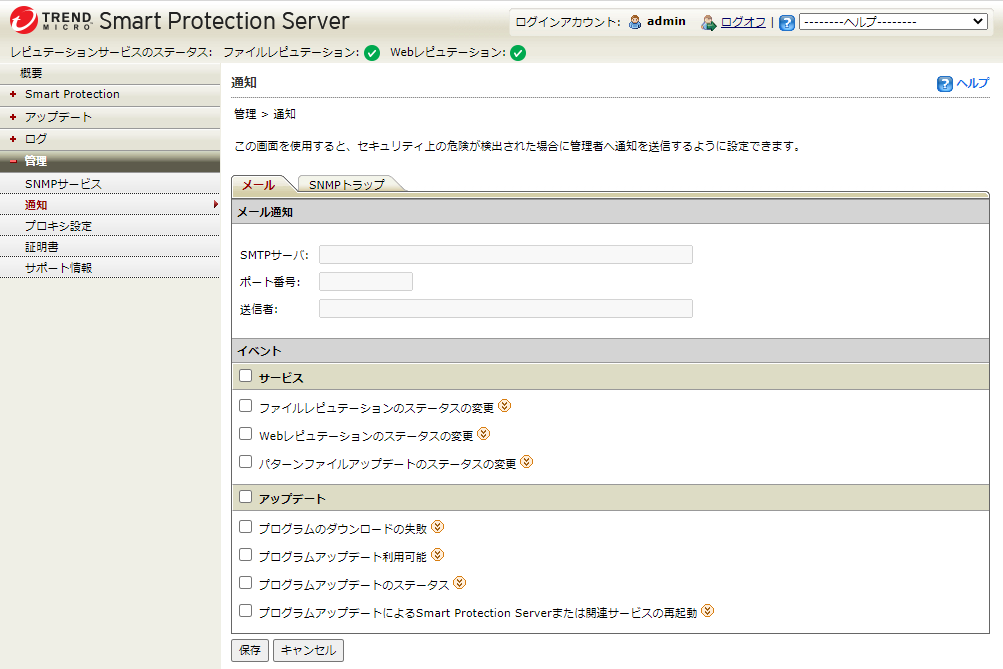Click the ヘルプ help icon at top right of page

[x=945, y=84]
